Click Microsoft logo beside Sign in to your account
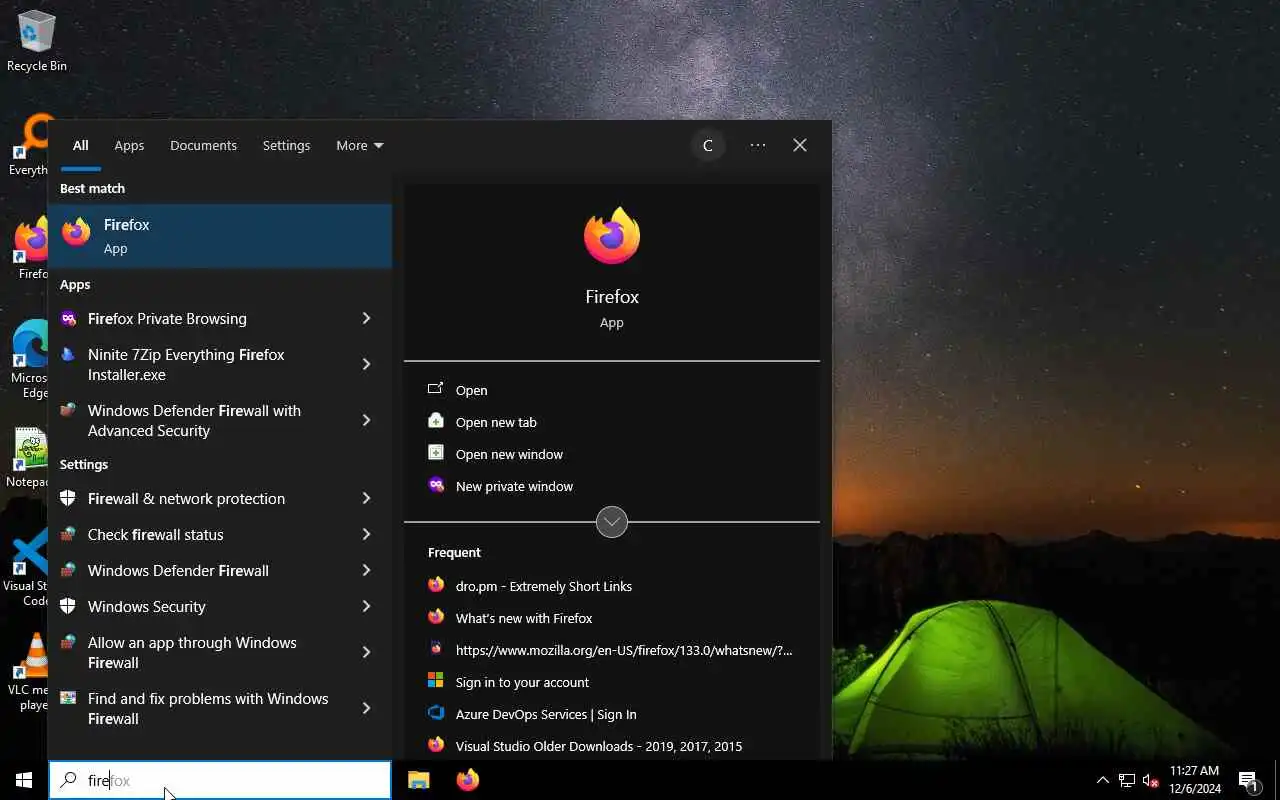 coord(436,681)
